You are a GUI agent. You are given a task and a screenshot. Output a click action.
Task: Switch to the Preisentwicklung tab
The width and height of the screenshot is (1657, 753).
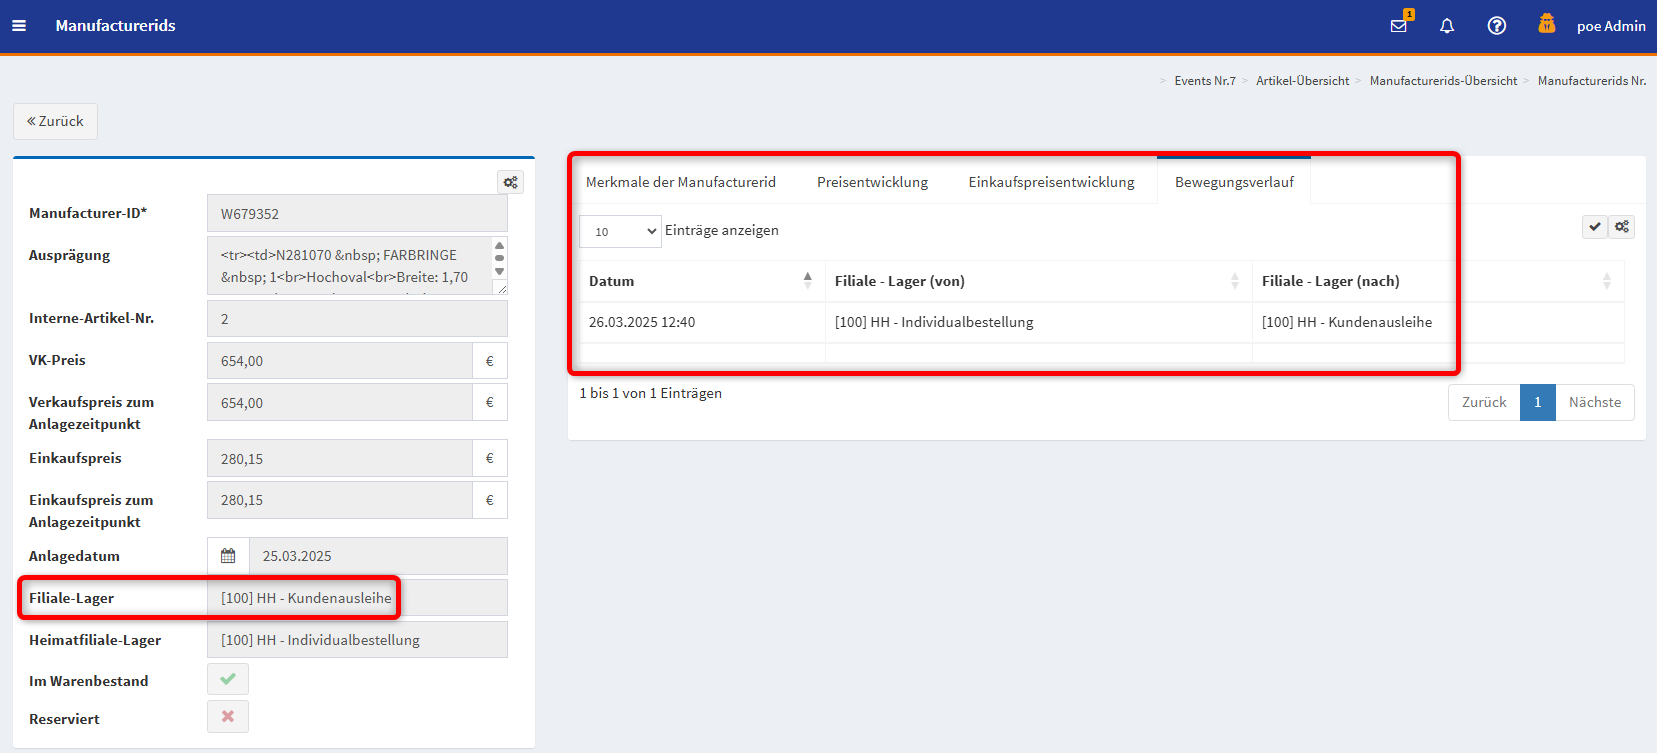click(872, 182)
